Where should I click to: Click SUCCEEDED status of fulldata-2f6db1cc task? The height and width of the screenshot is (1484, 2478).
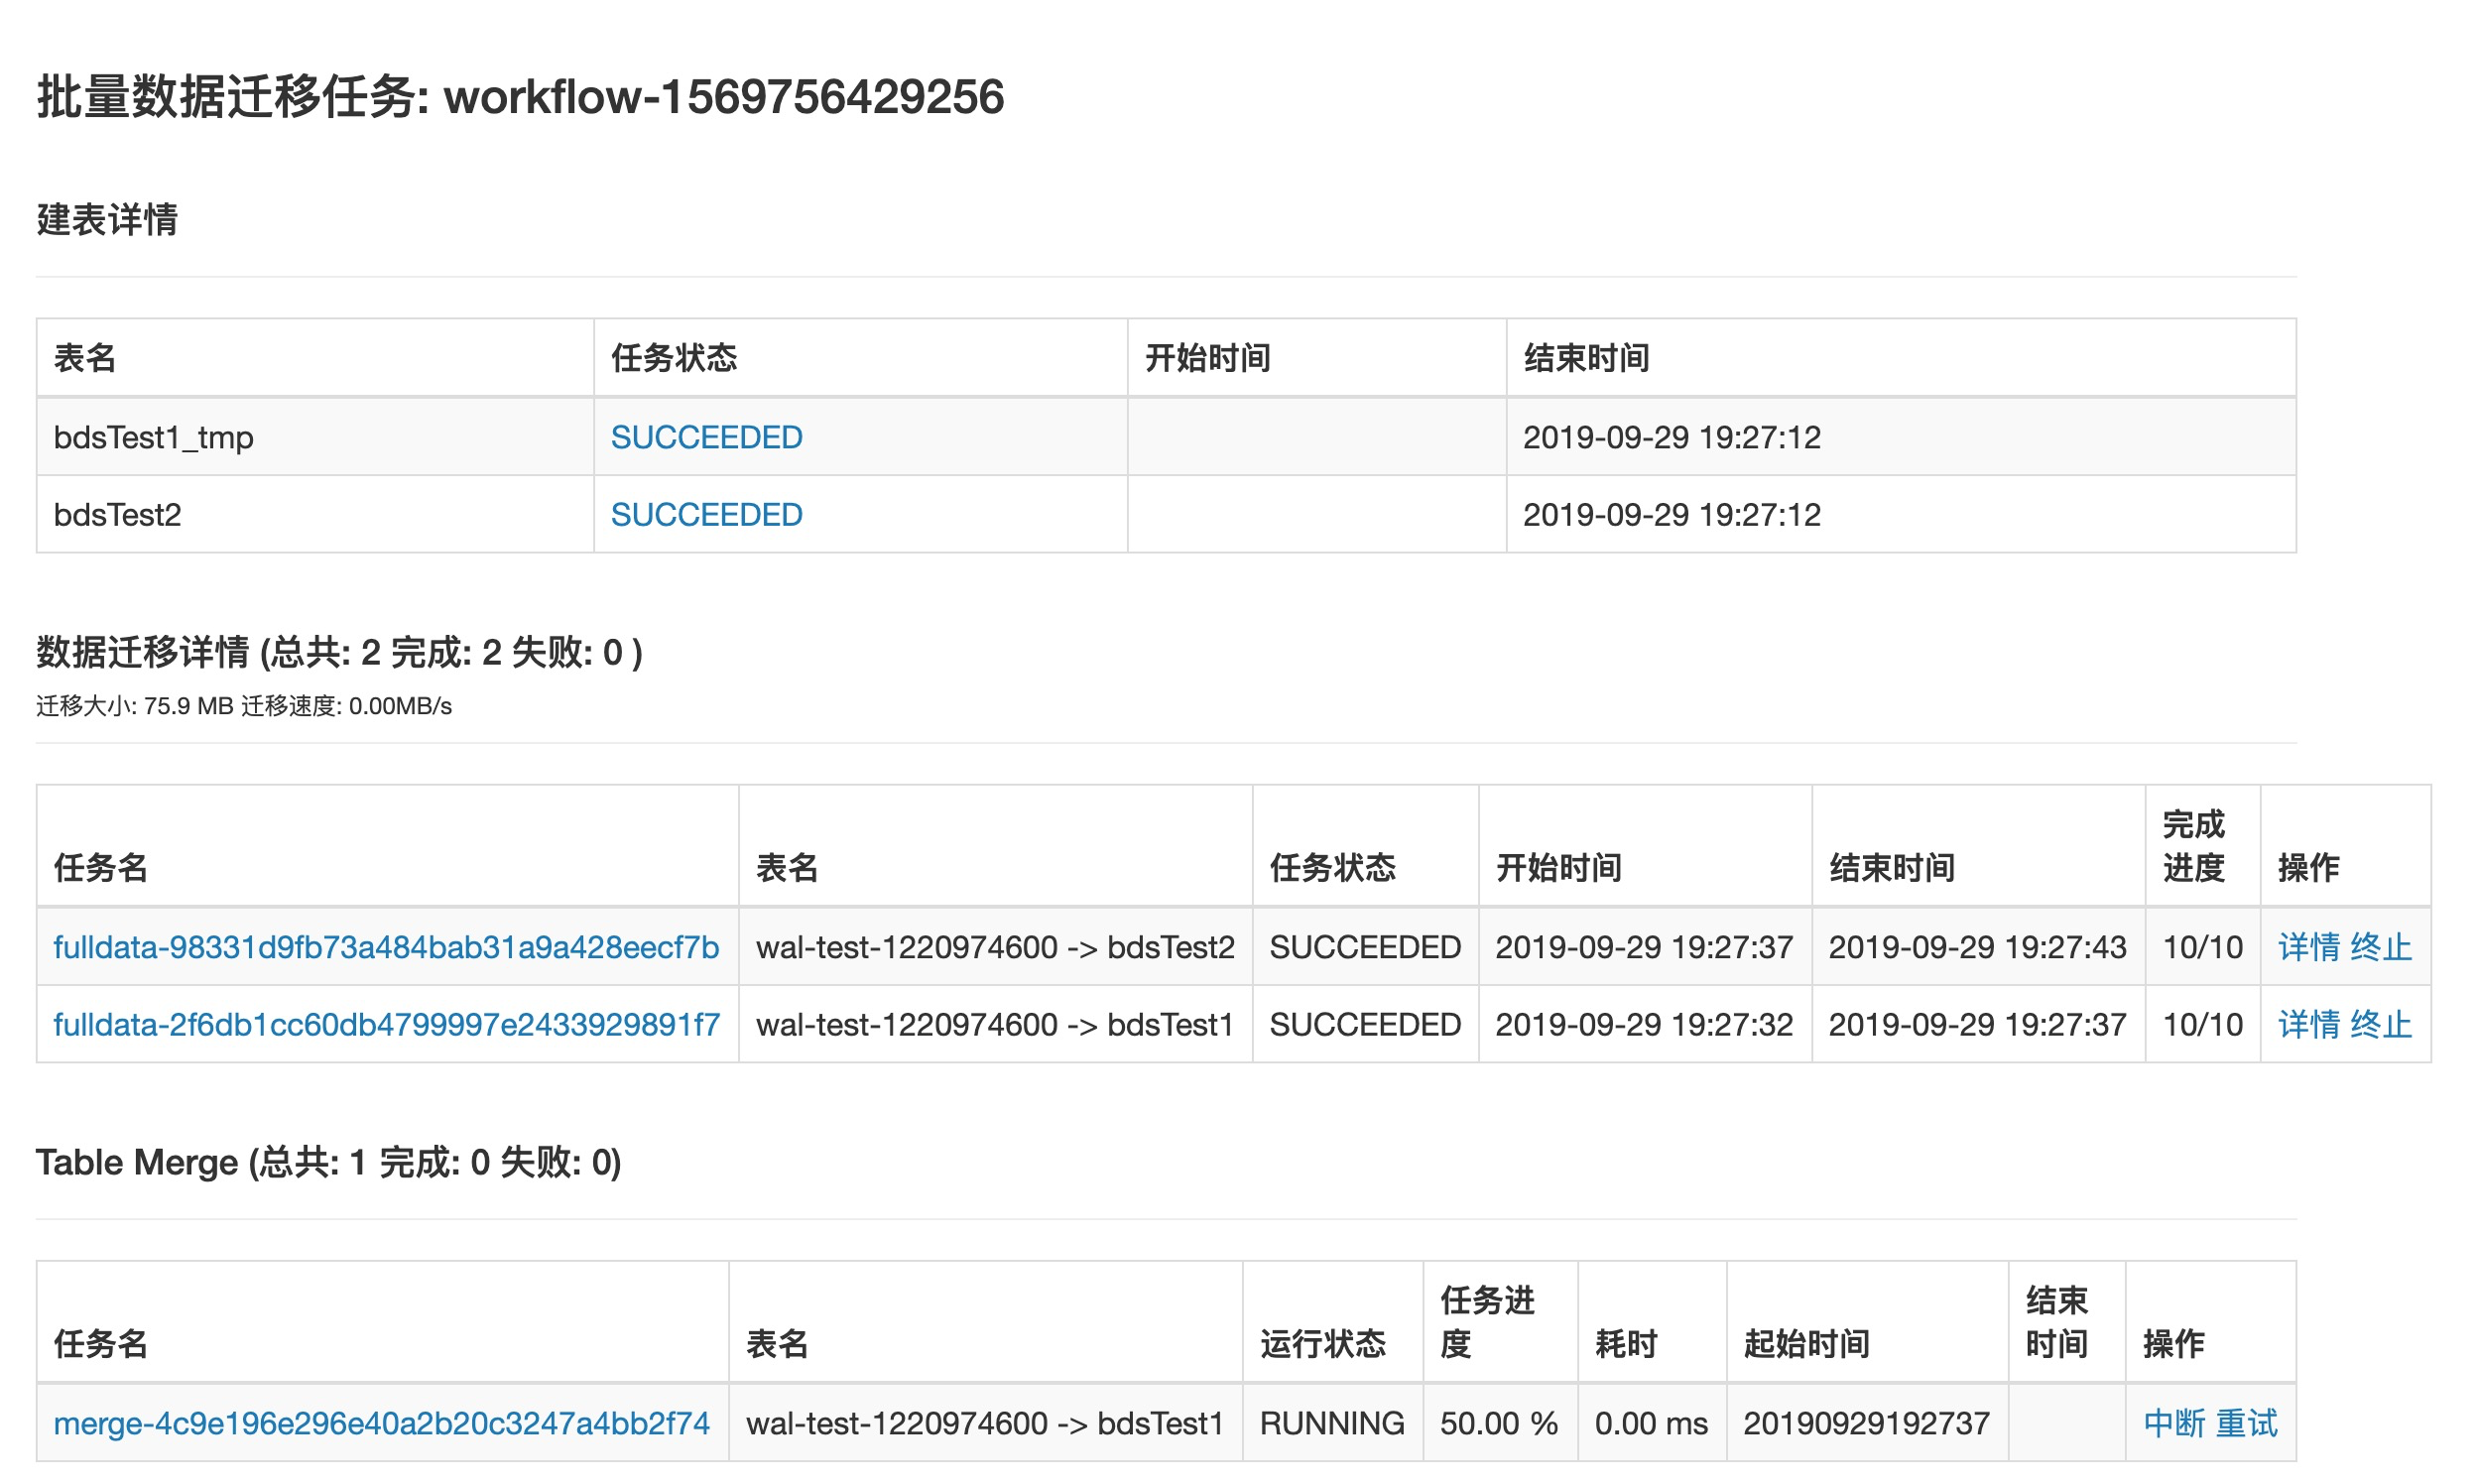click(x=1365, y=1024)
